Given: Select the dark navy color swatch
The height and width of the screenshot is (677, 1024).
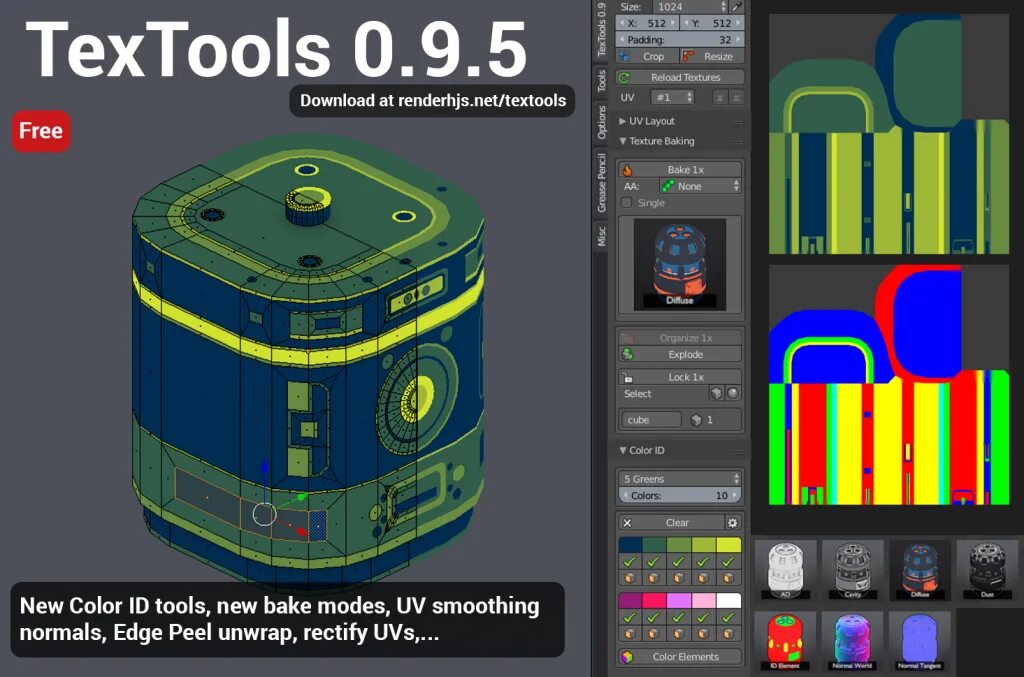Looking at the screenshot, I should click(630, 544).
